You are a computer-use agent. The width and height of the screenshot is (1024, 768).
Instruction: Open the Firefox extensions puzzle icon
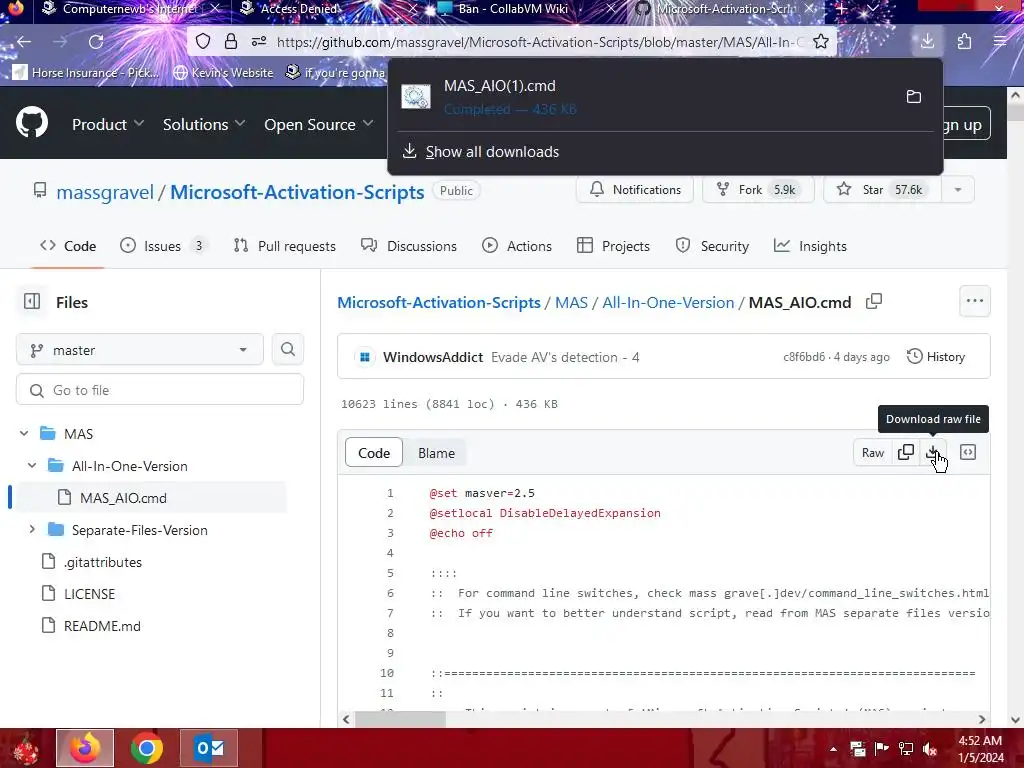(x=965, y=42)
